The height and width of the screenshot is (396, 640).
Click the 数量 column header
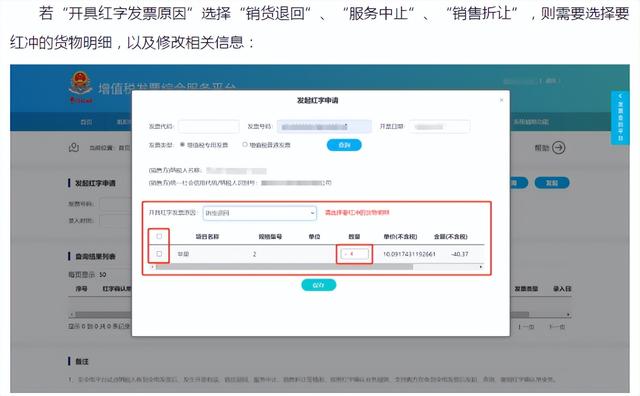click(x=354, y=236)
